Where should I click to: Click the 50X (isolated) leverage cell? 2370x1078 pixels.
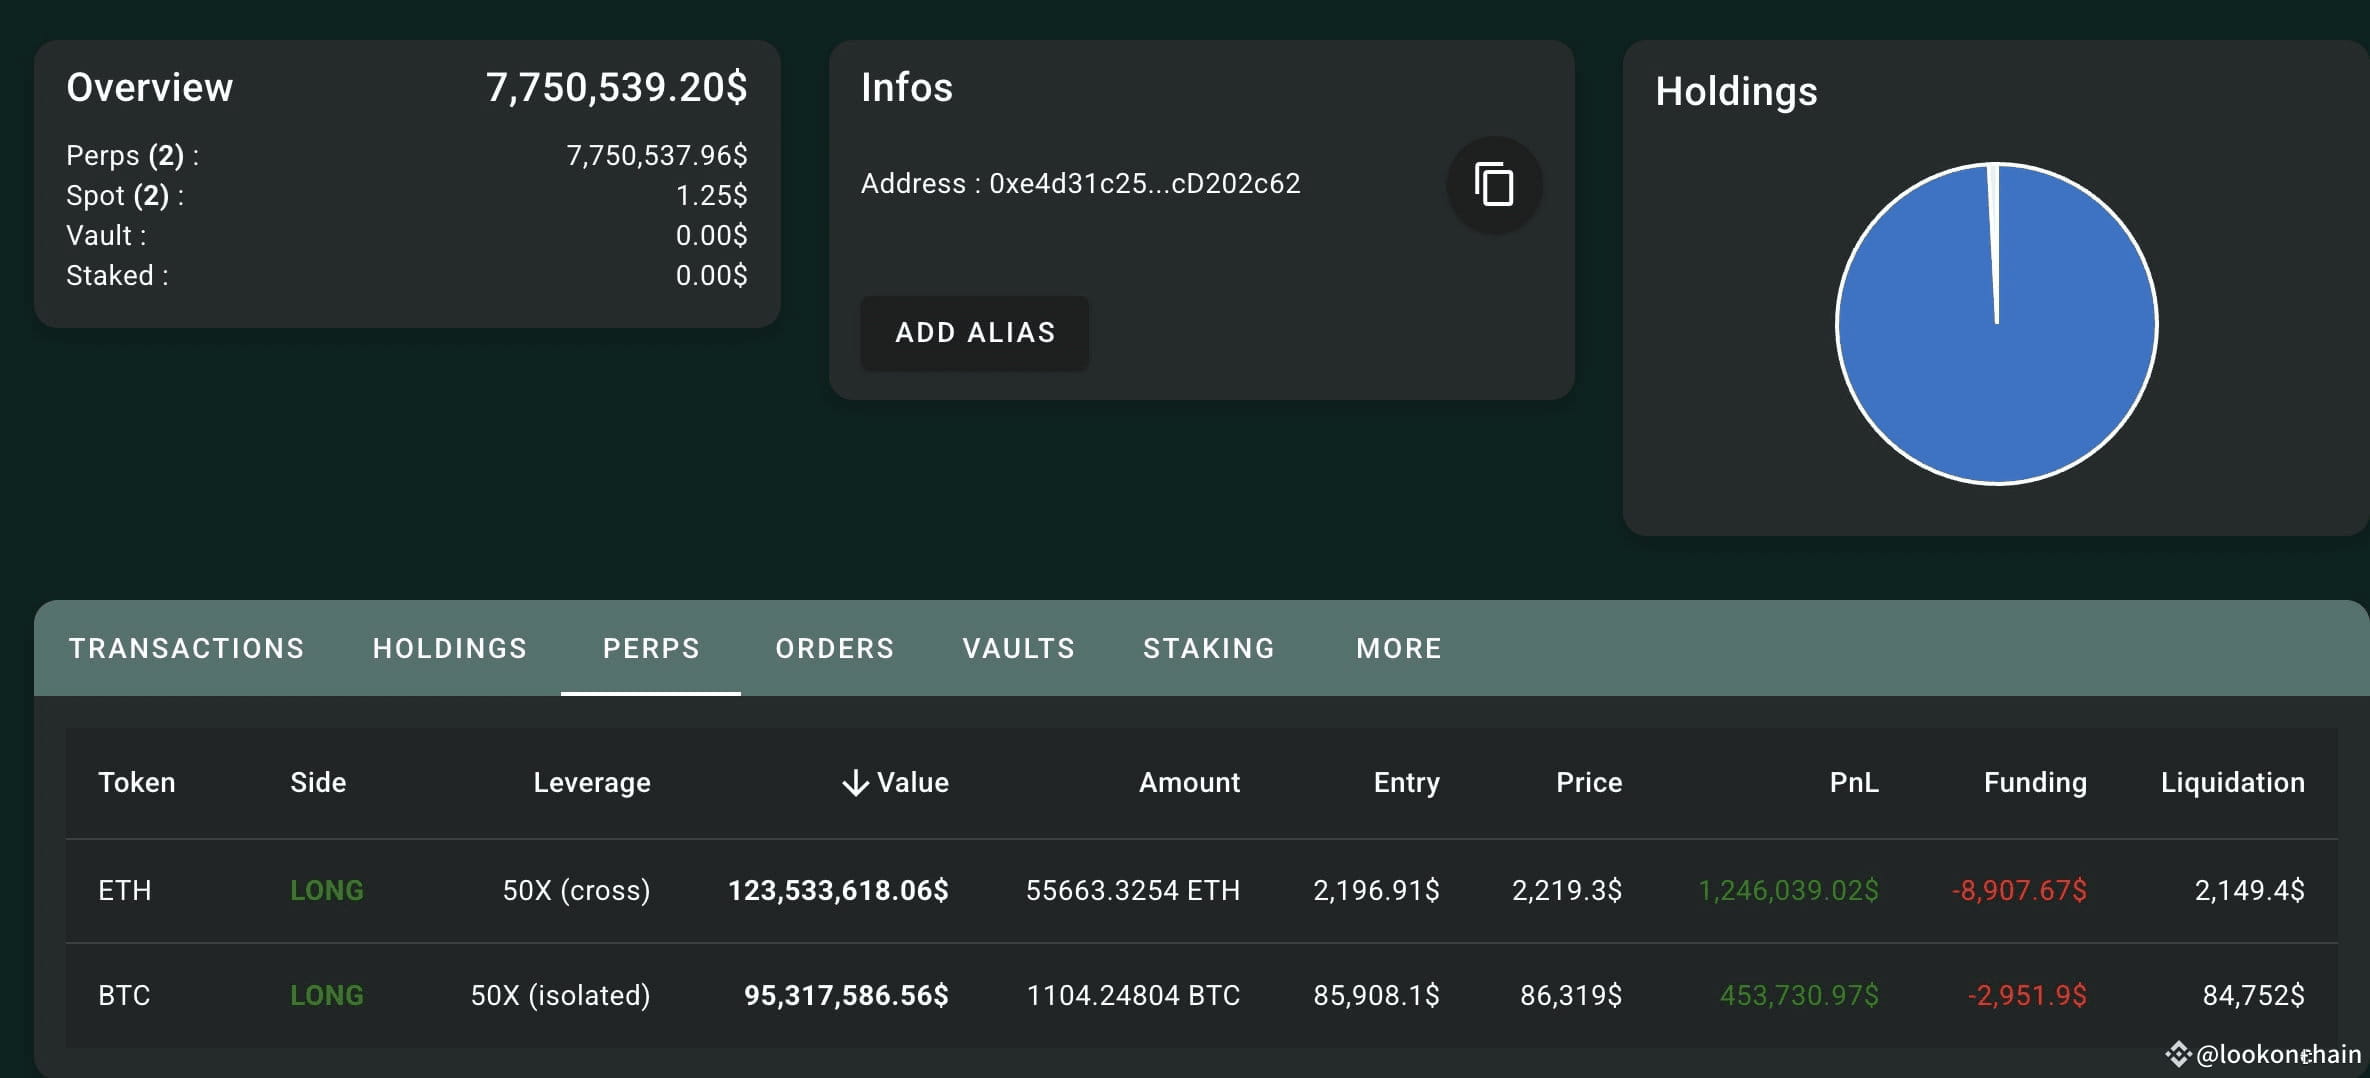coord(560,995)
